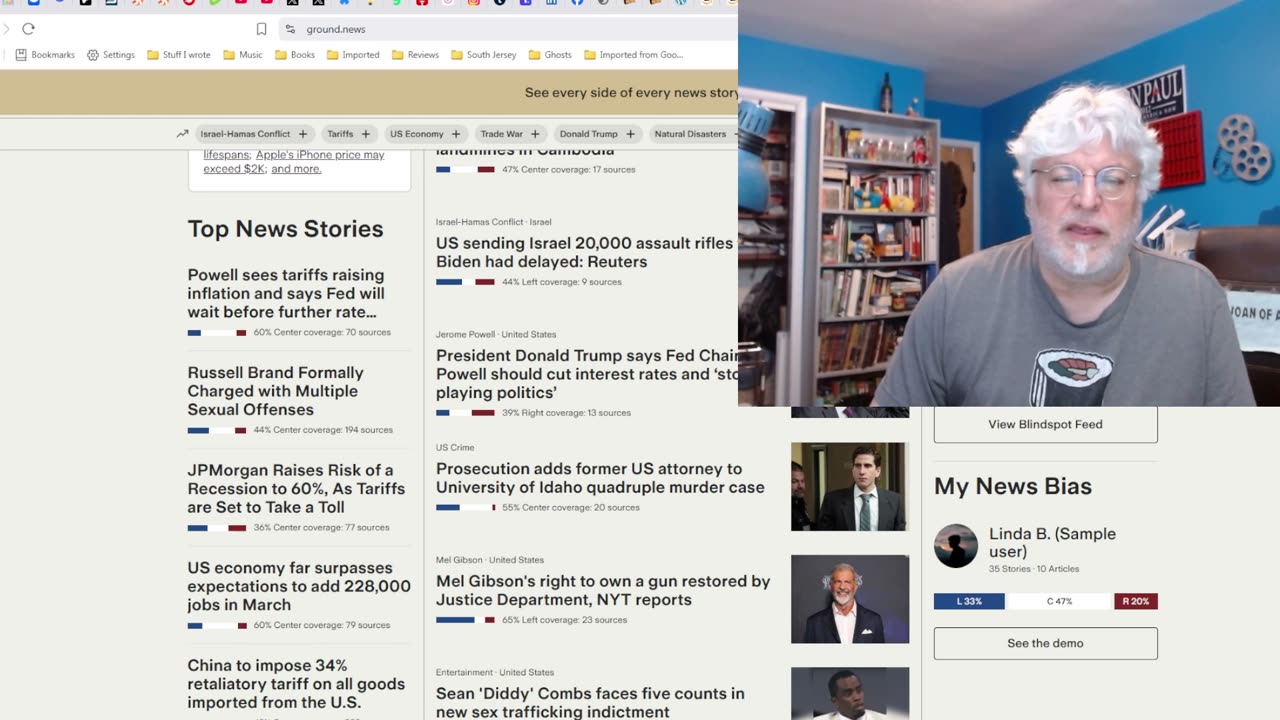Open the Books bookmark folder
Viewport: 1280px width, 720px height.
coord(295,55)
